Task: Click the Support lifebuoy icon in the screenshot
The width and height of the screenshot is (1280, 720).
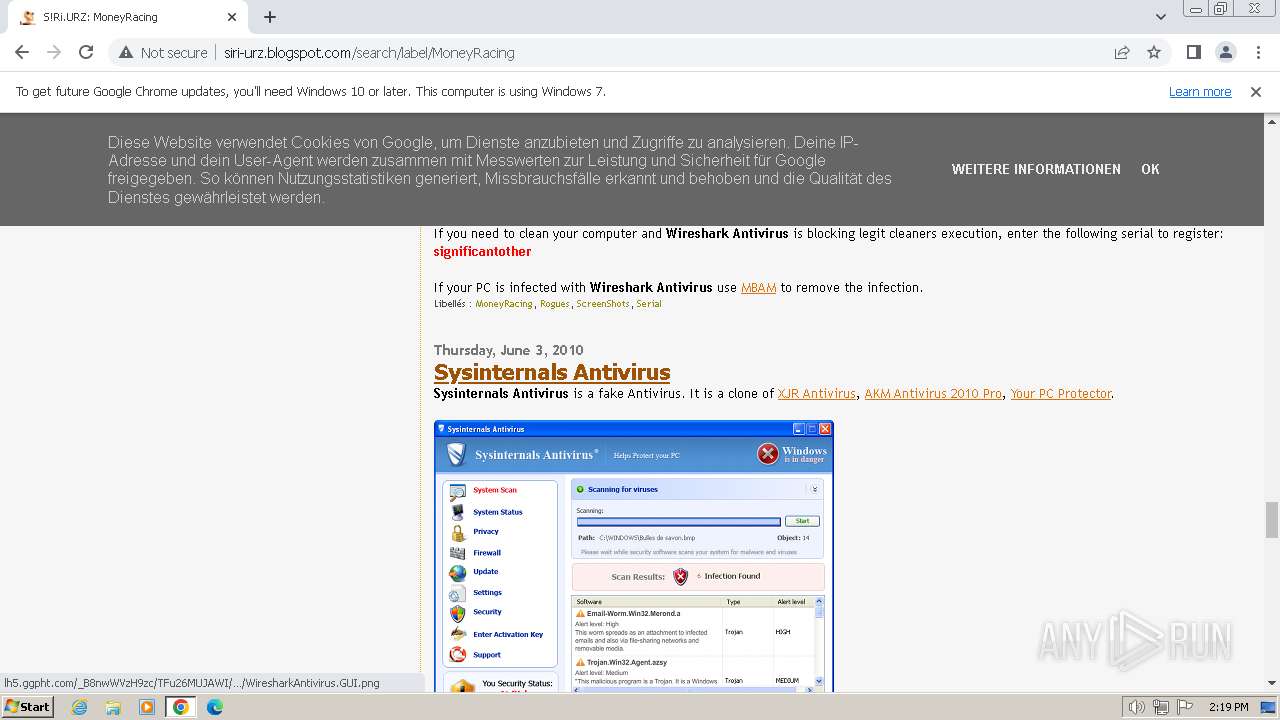Action: [458, 655]
